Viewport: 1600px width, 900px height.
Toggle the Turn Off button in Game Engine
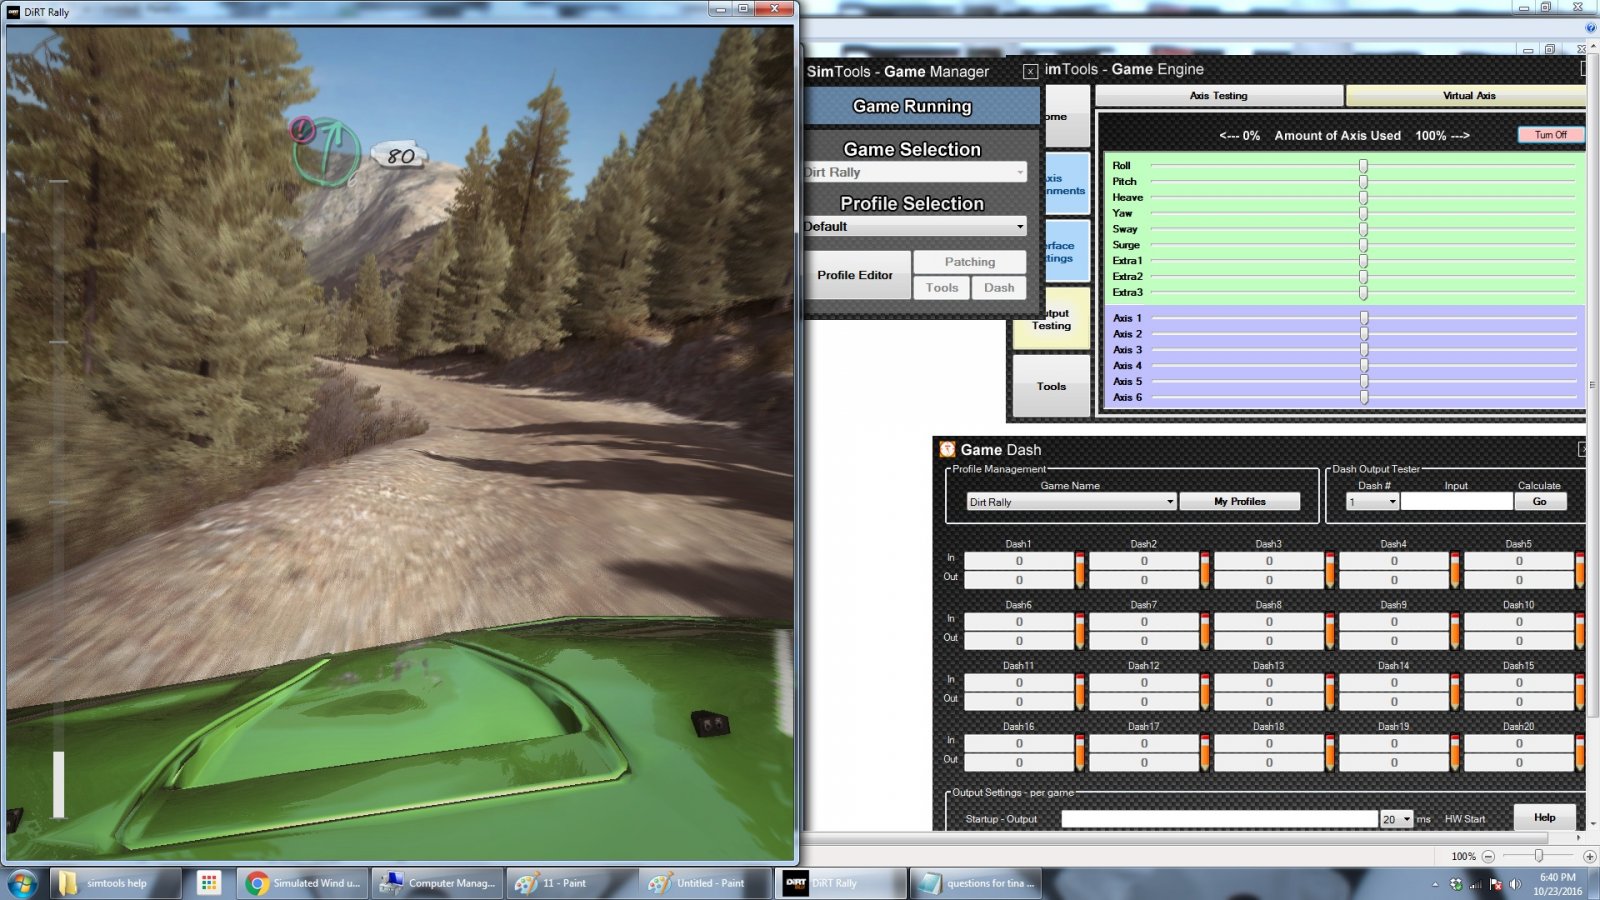(1551, 135)
